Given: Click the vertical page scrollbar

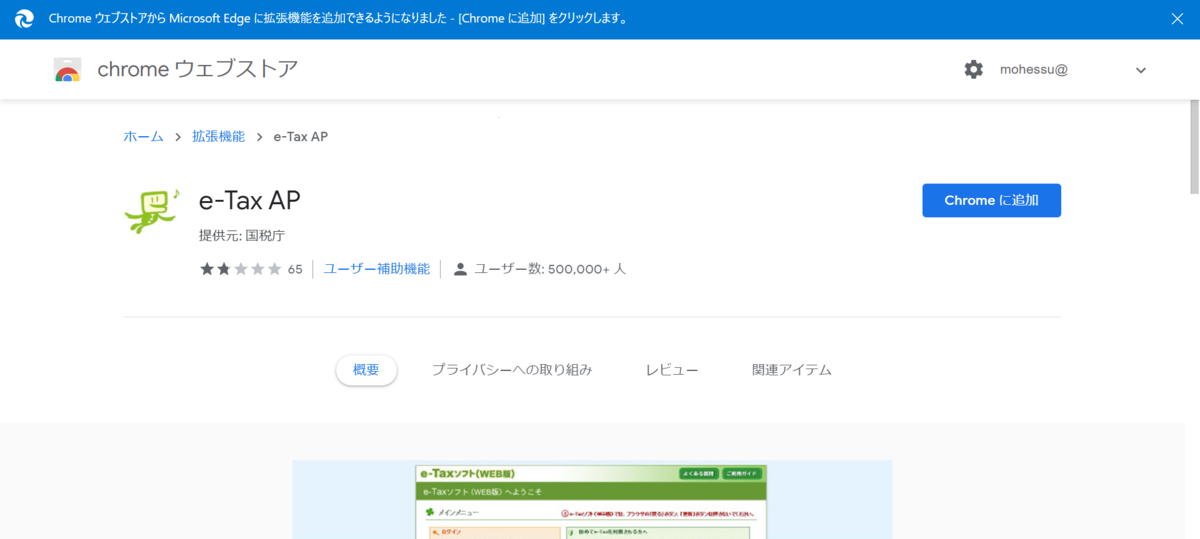Looking at the screenshot, I should (1194, 145).
